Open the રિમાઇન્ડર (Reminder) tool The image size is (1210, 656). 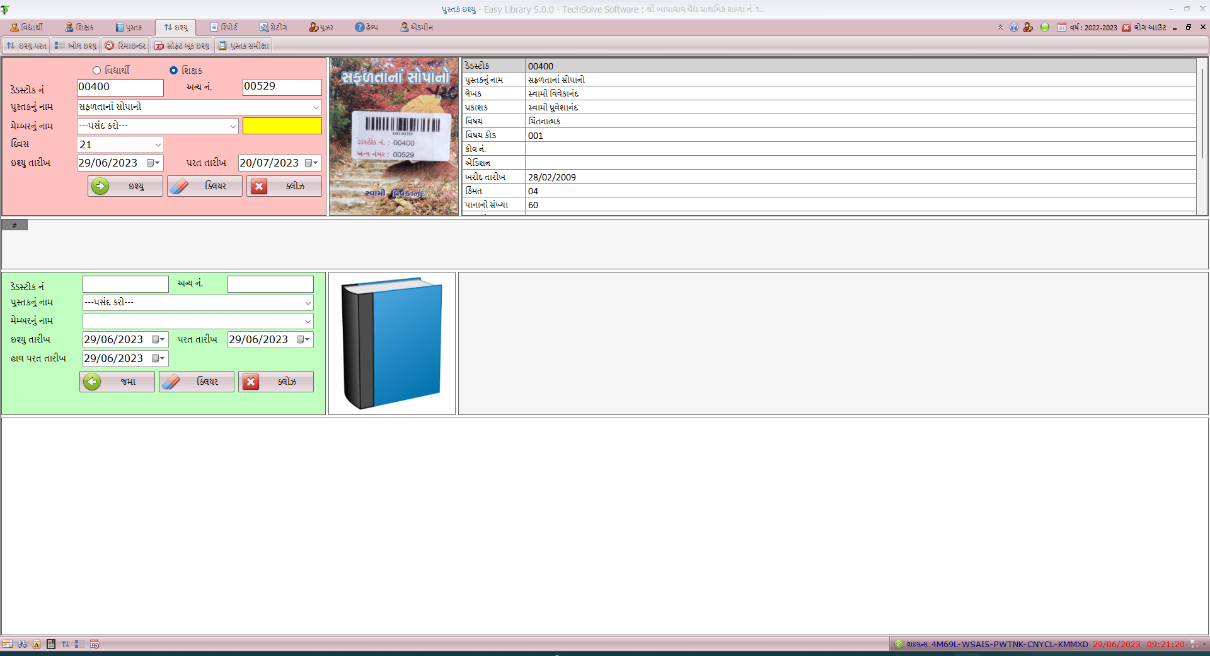tap(122, 44)
